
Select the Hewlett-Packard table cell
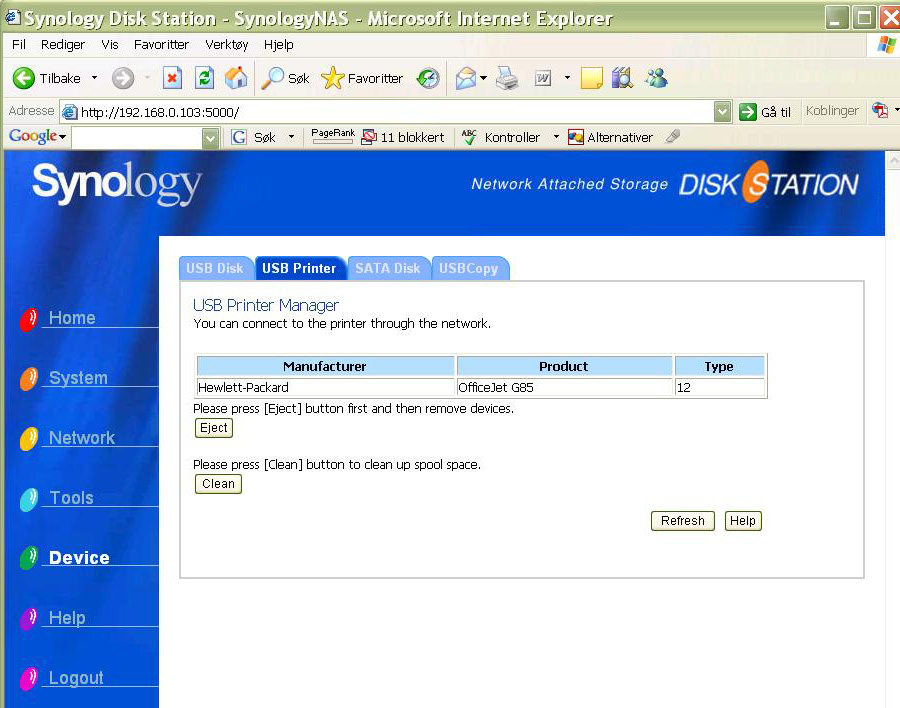tap(325, 388)
